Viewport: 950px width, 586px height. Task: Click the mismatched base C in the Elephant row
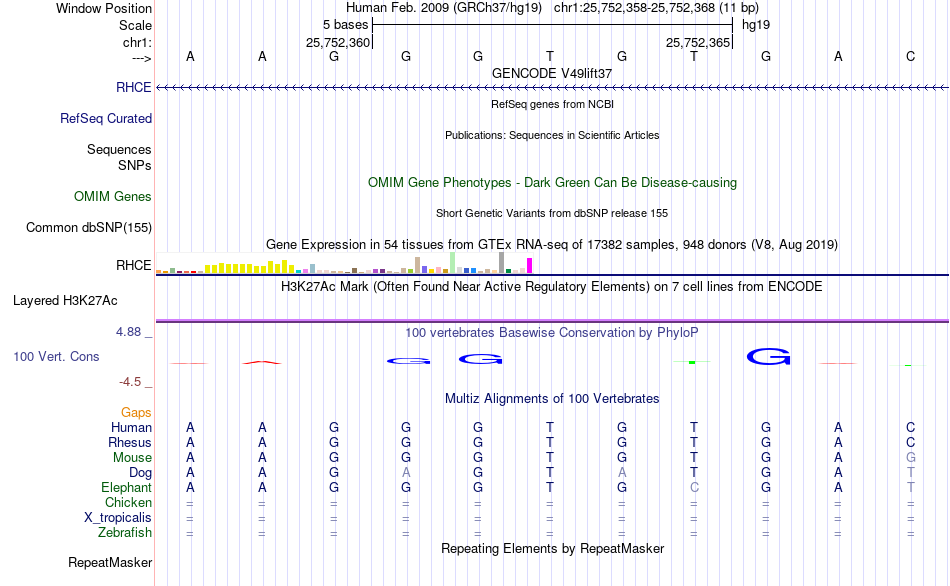coord(694,487)
